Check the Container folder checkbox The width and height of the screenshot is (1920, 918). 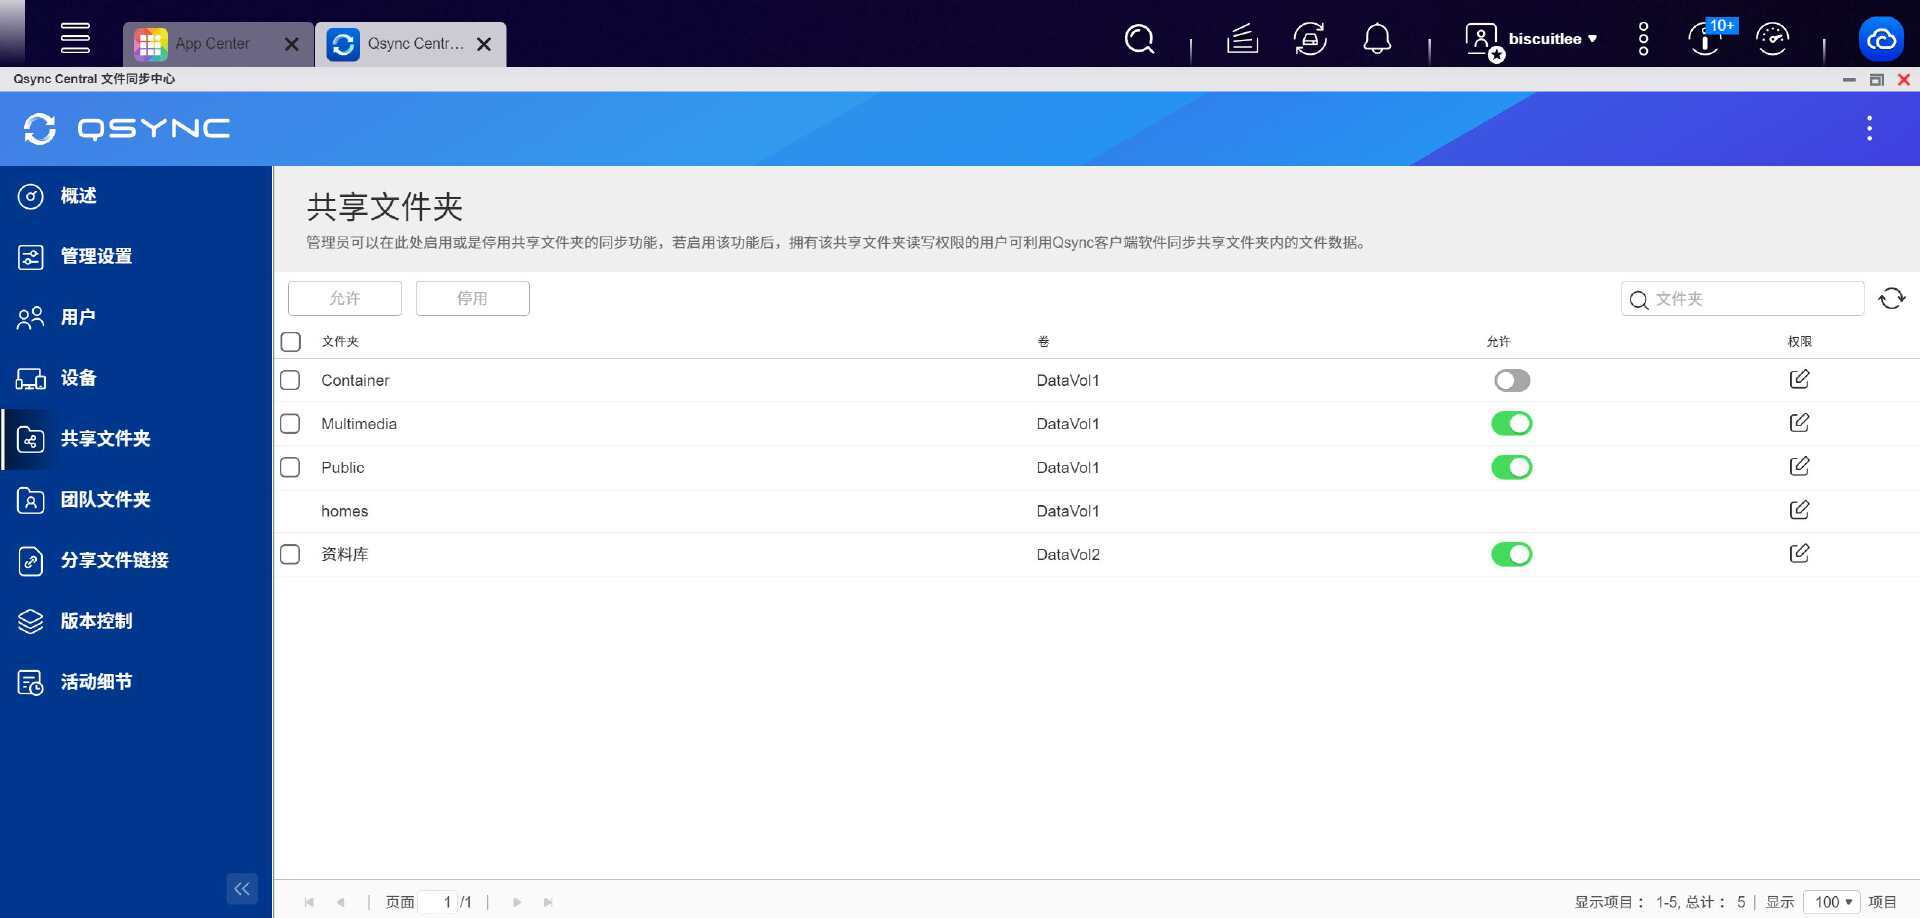290,380
